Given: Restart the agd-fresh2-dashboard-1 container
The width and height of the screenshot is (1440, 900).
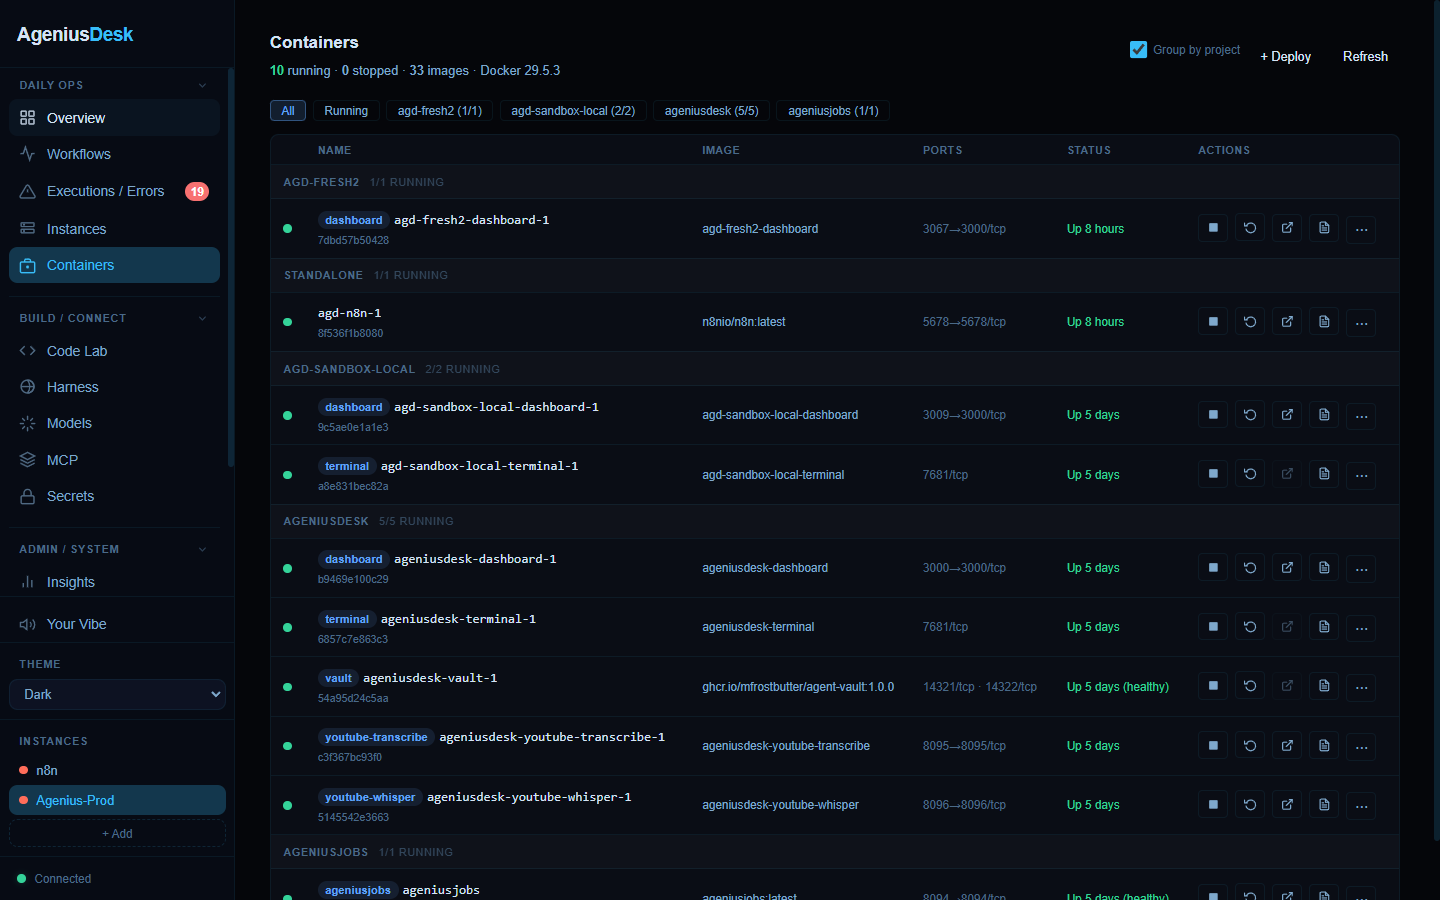Looking at the screenshot, I should pyautogui.click(x=1250, y=228).
